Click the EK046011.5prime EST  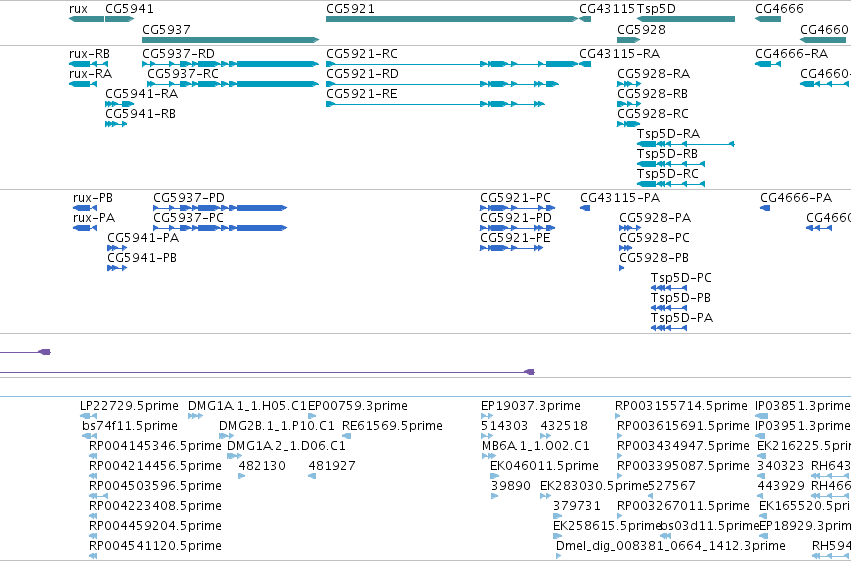(494, 476)
